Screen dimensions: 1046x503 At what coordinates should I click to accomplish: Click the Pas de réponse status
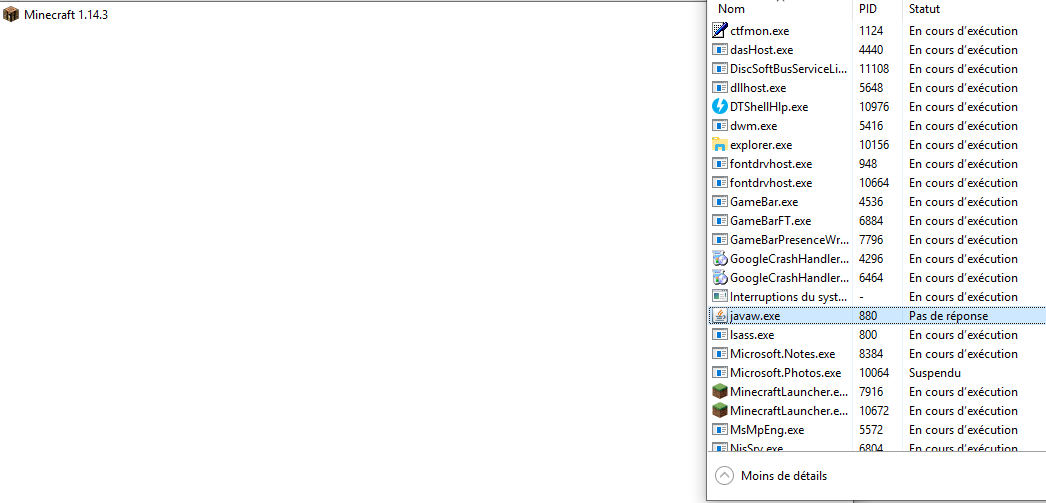948,316
